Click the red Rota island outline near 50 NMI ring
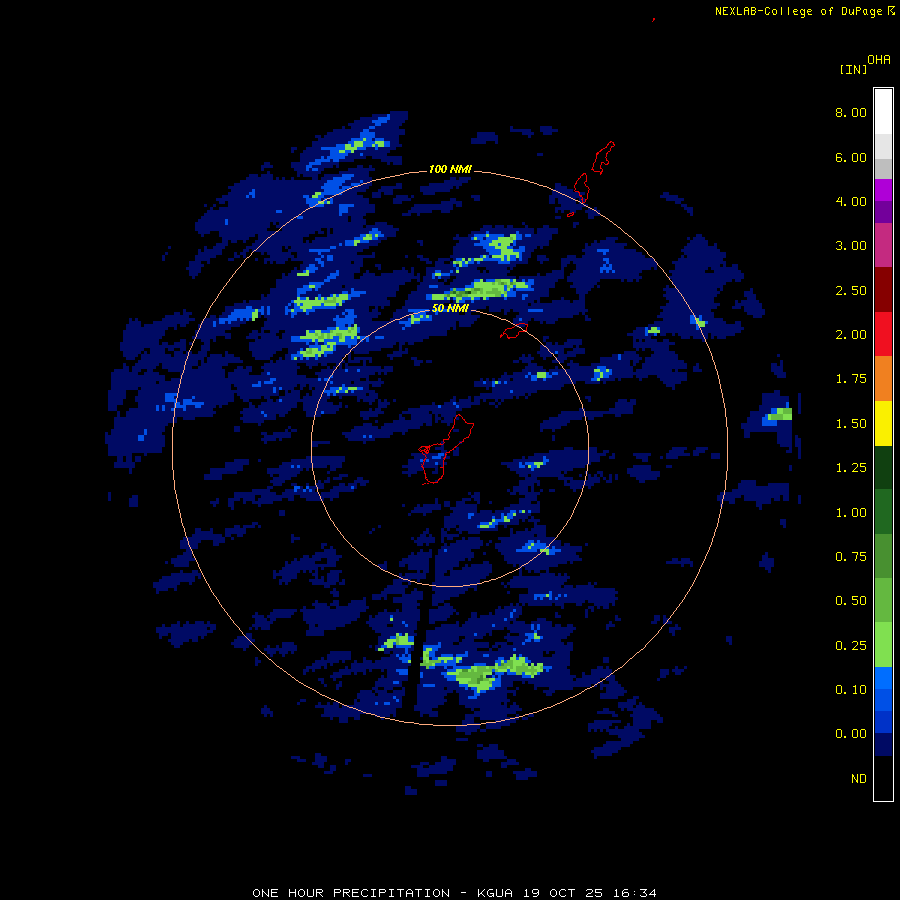The height and width of the screenshot is (900, 900). (514, 331)
